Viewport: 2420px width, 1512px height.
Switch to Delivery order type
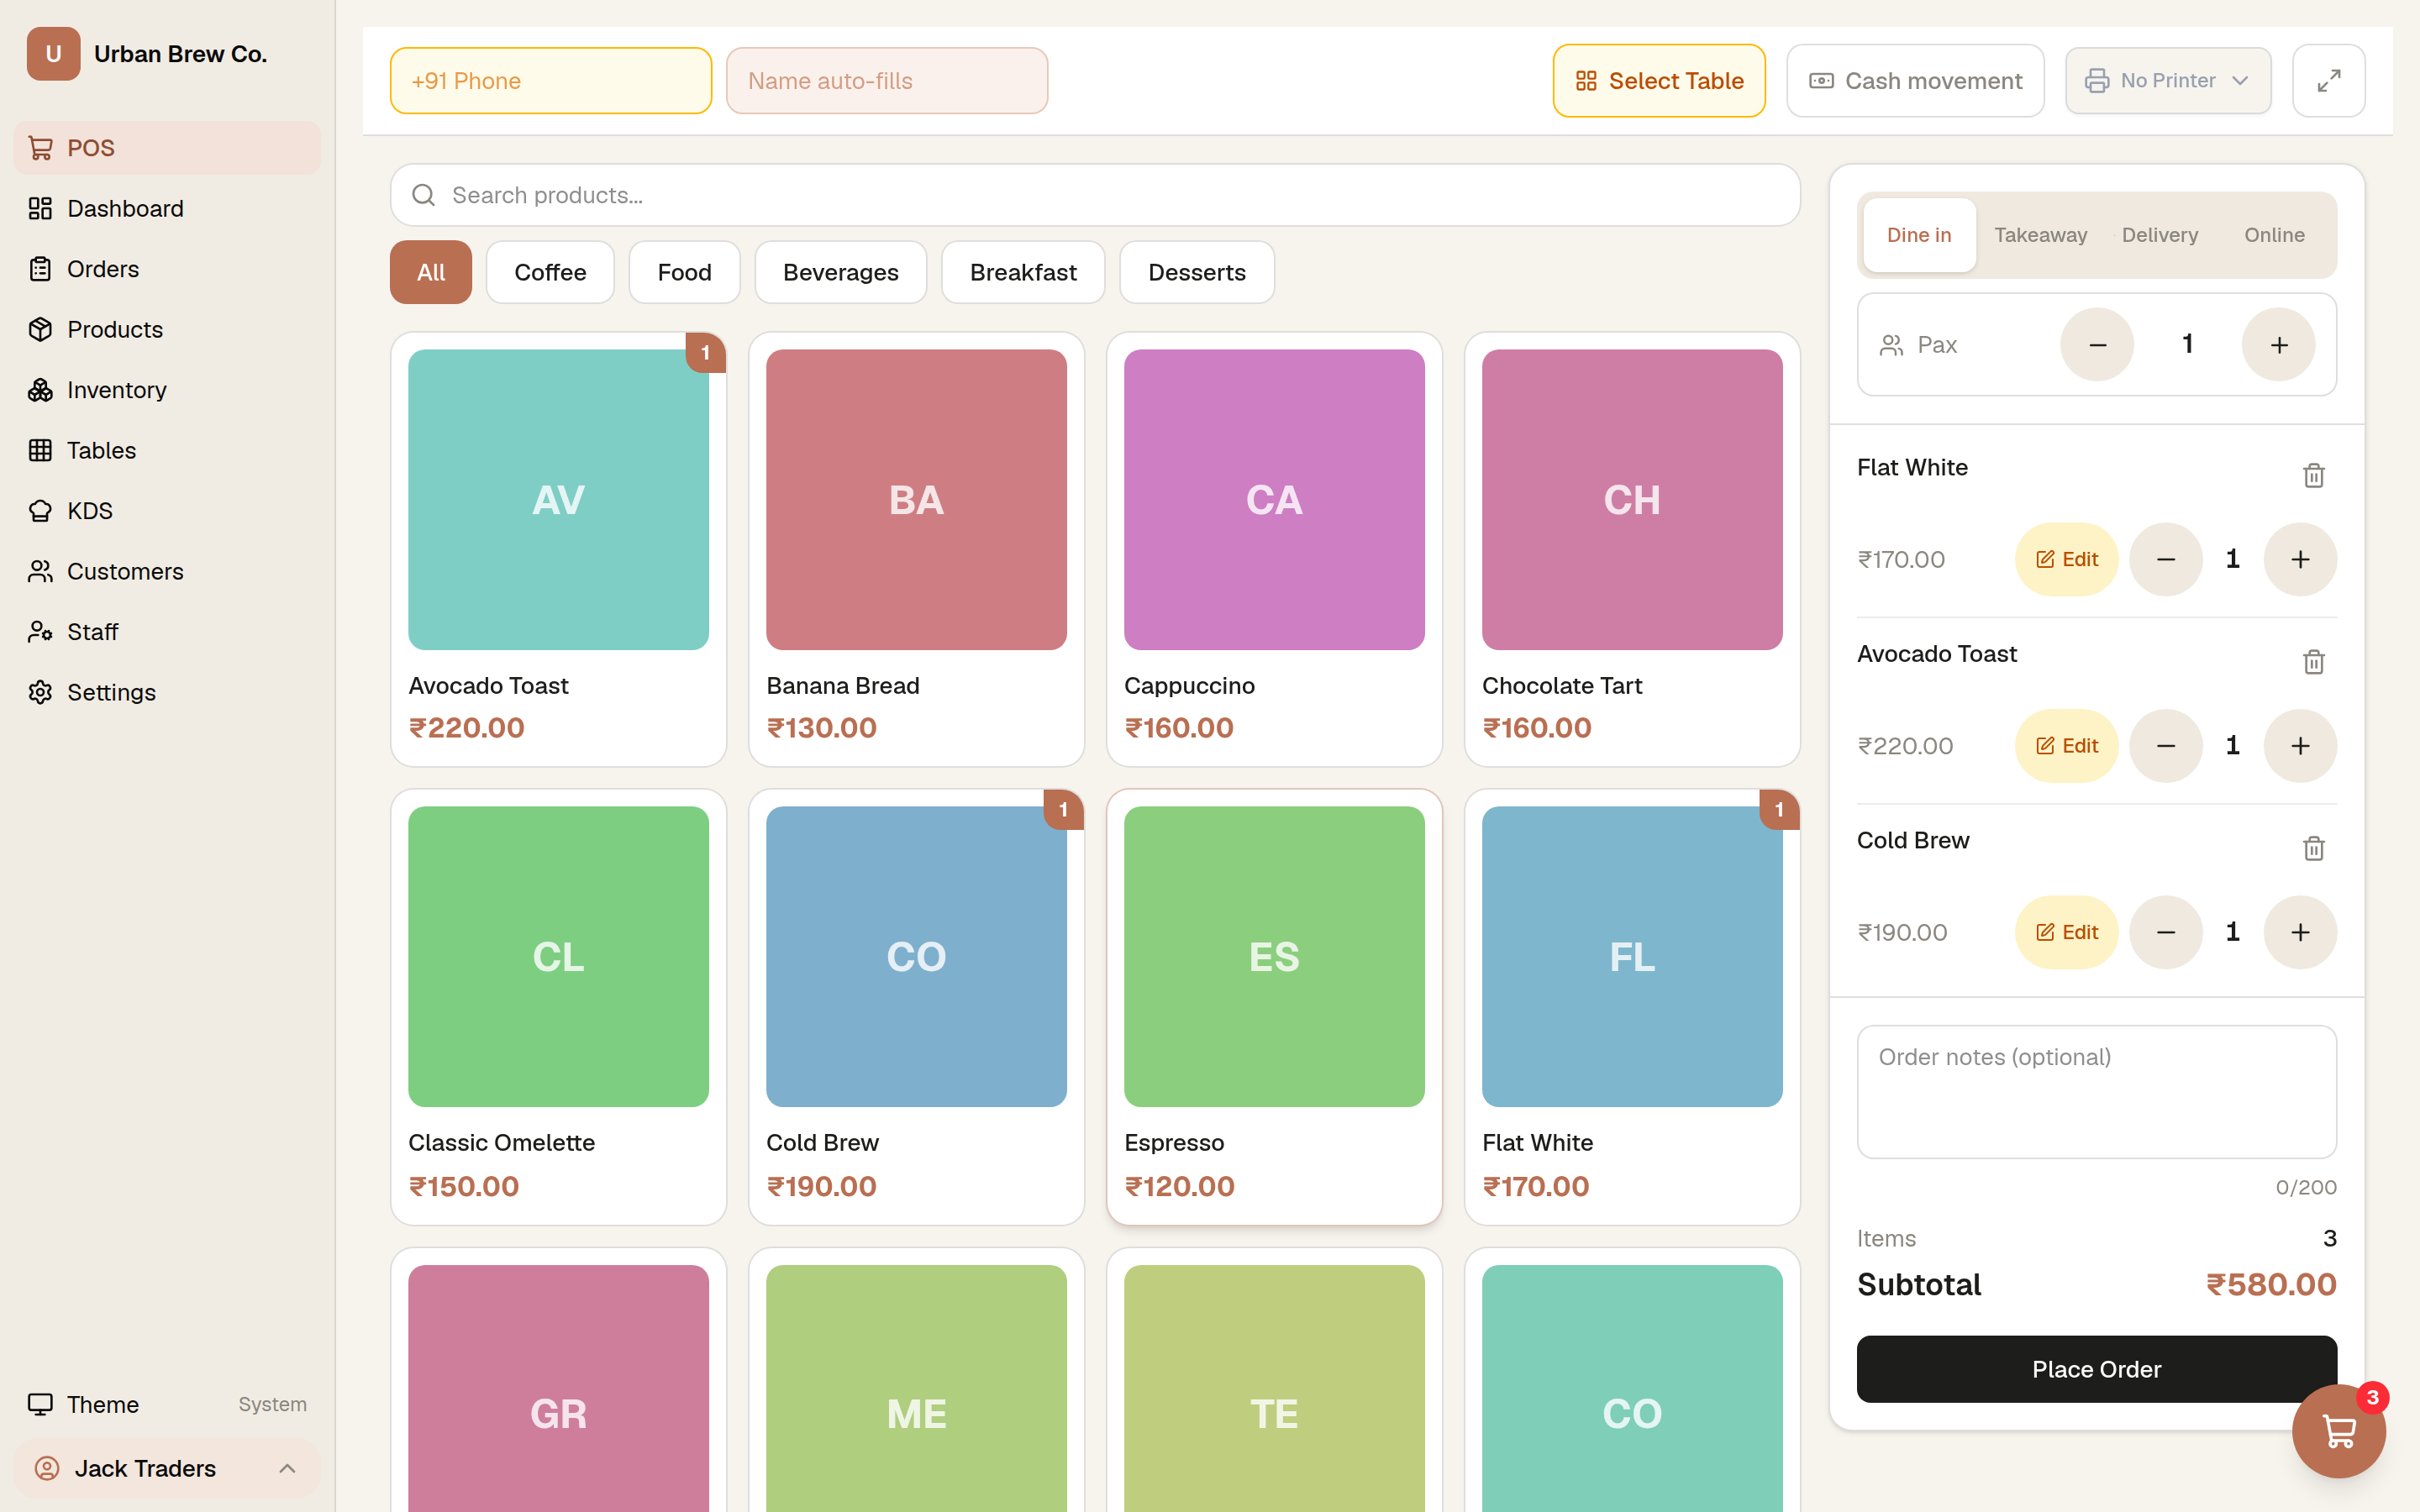click(2160, 235)
